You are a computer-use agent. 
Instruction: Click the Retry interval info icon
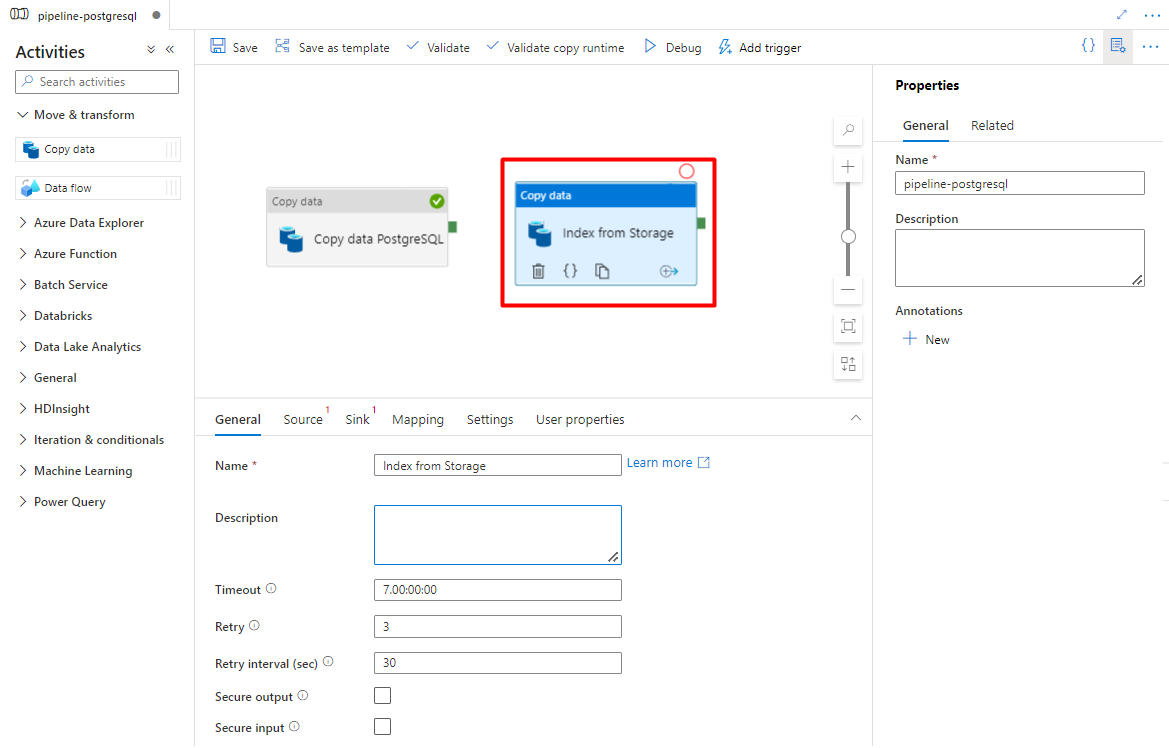[x=328, y=661]
